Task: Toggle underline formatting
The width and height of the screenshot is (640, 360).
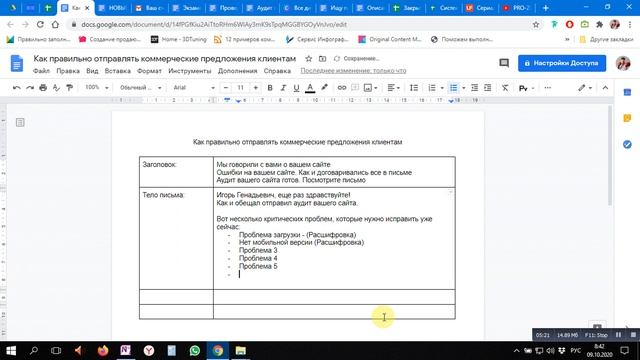Action: [x=296, y=88]
